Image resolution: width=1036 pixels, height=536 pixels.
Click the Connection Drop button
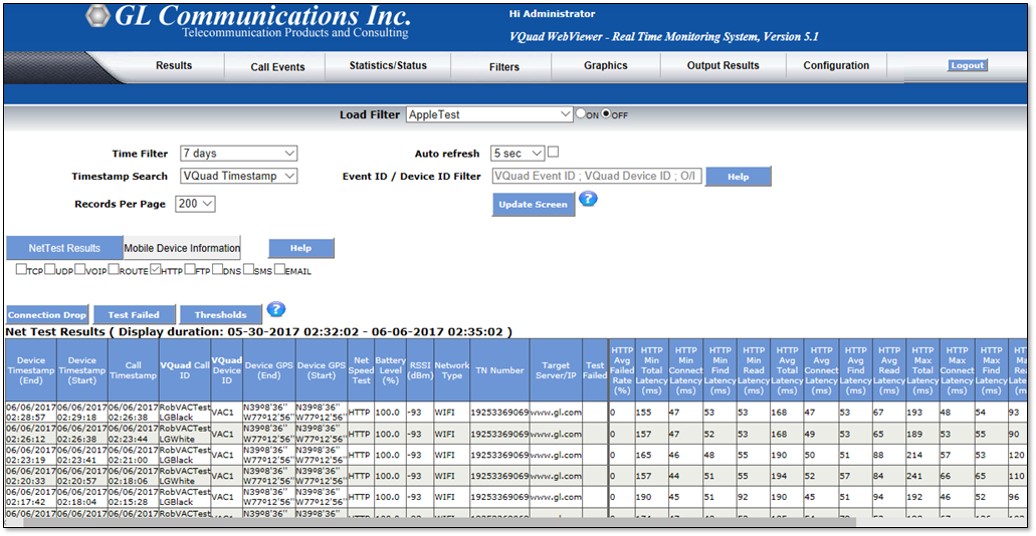point(47,315)
